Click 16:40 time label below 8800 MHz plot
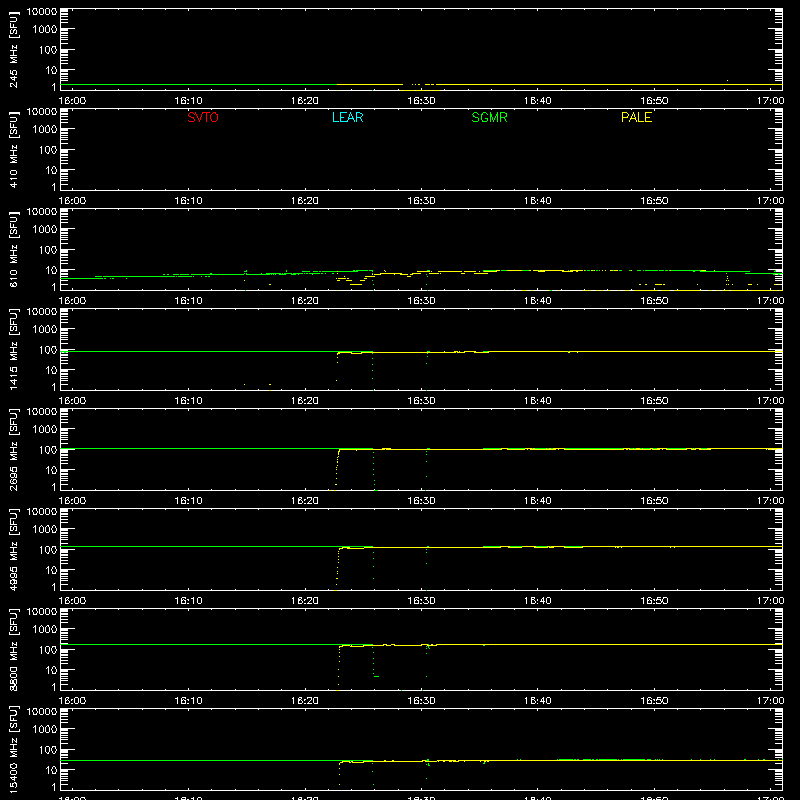The image size is (800, 800). click(537, 701)
